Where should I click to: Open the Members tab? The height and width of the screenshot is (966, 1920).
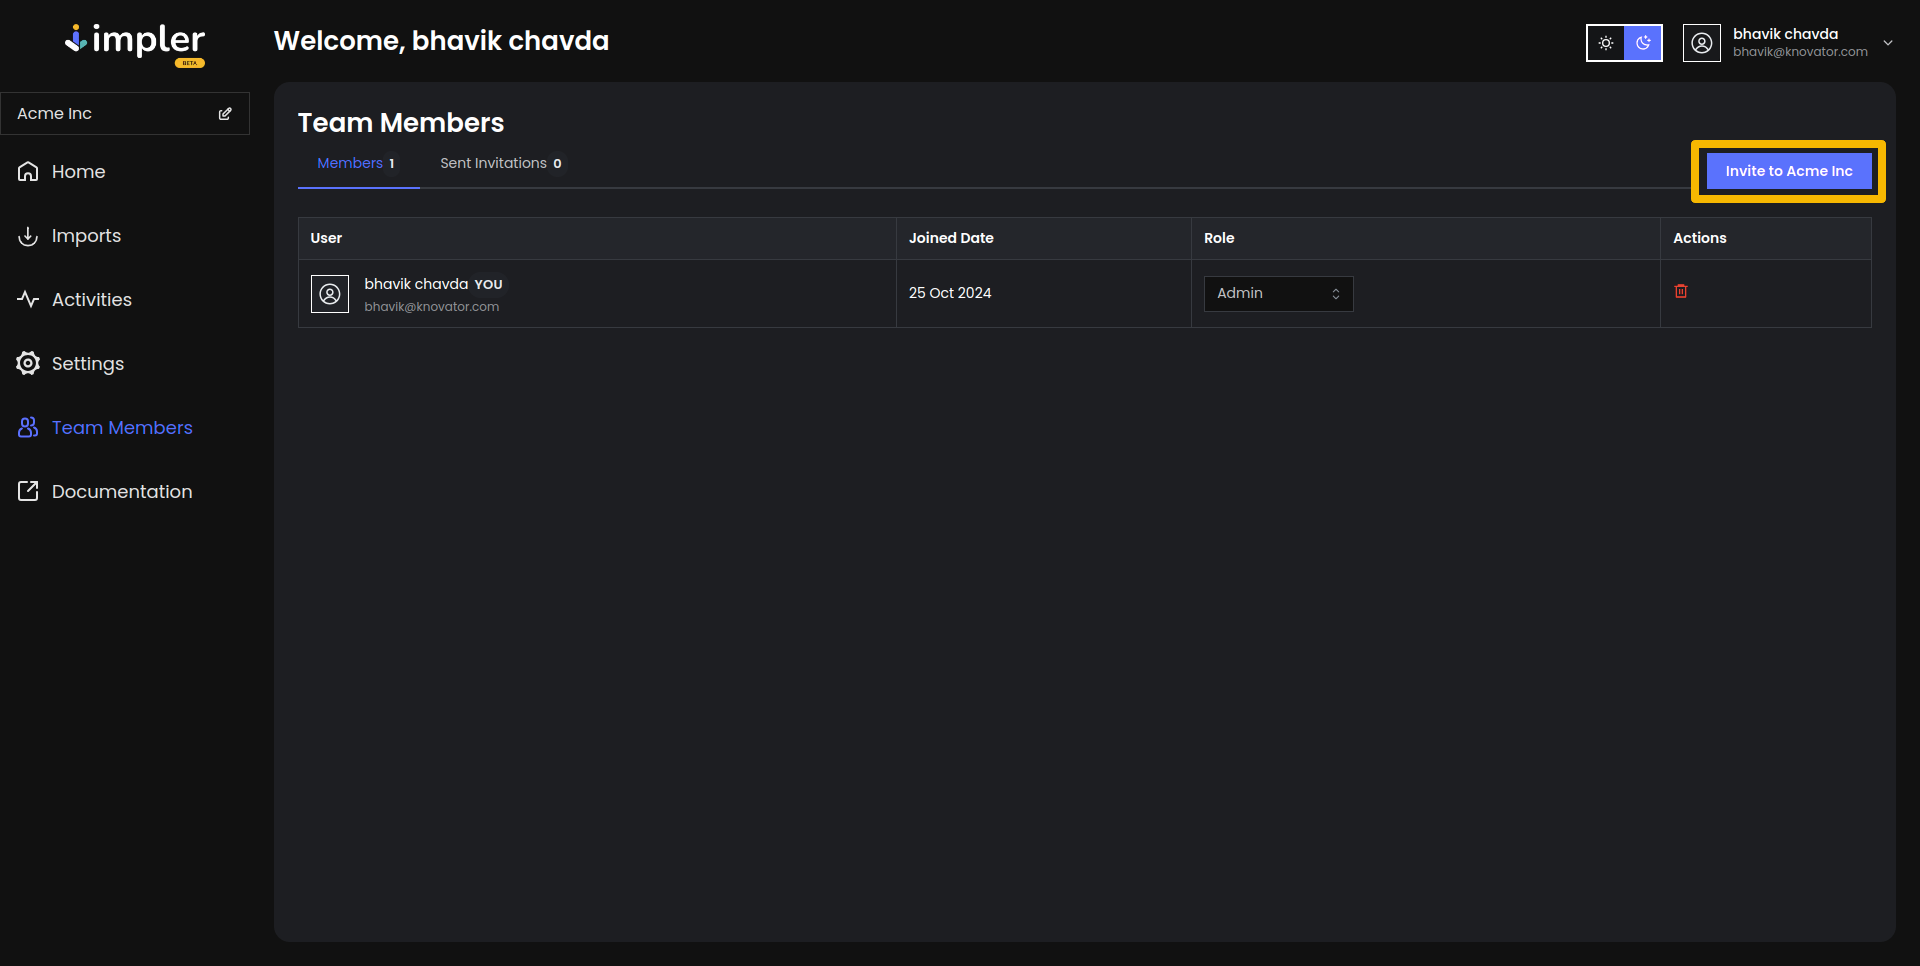(x=356, y=164)
